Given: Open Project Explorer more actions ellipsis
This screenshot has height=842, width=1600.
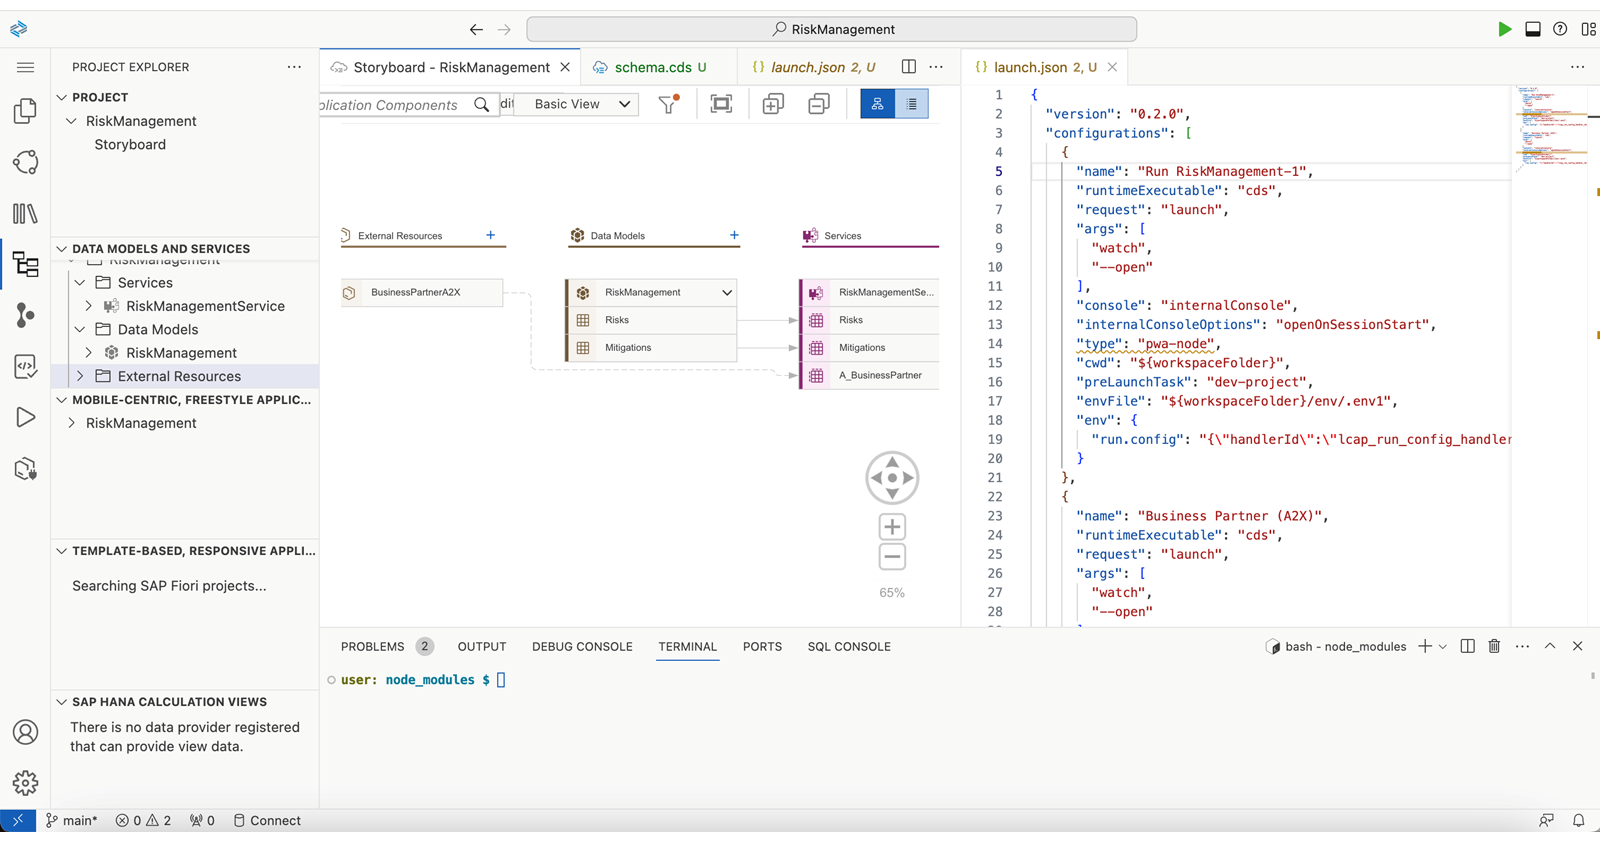Looking at the screenshot, I should click(x=294, y=67).
